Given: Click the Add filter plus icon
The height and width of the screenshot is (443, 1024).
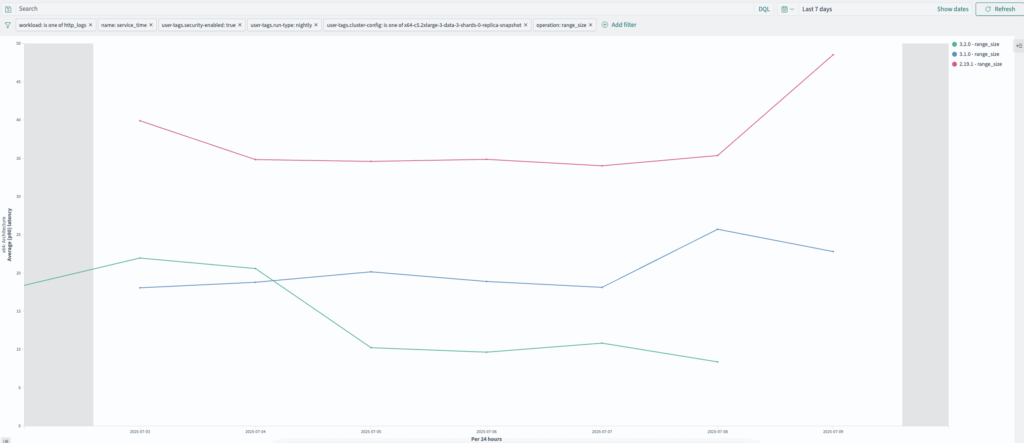Looking at the screenshot, I should tap(604, 25).
